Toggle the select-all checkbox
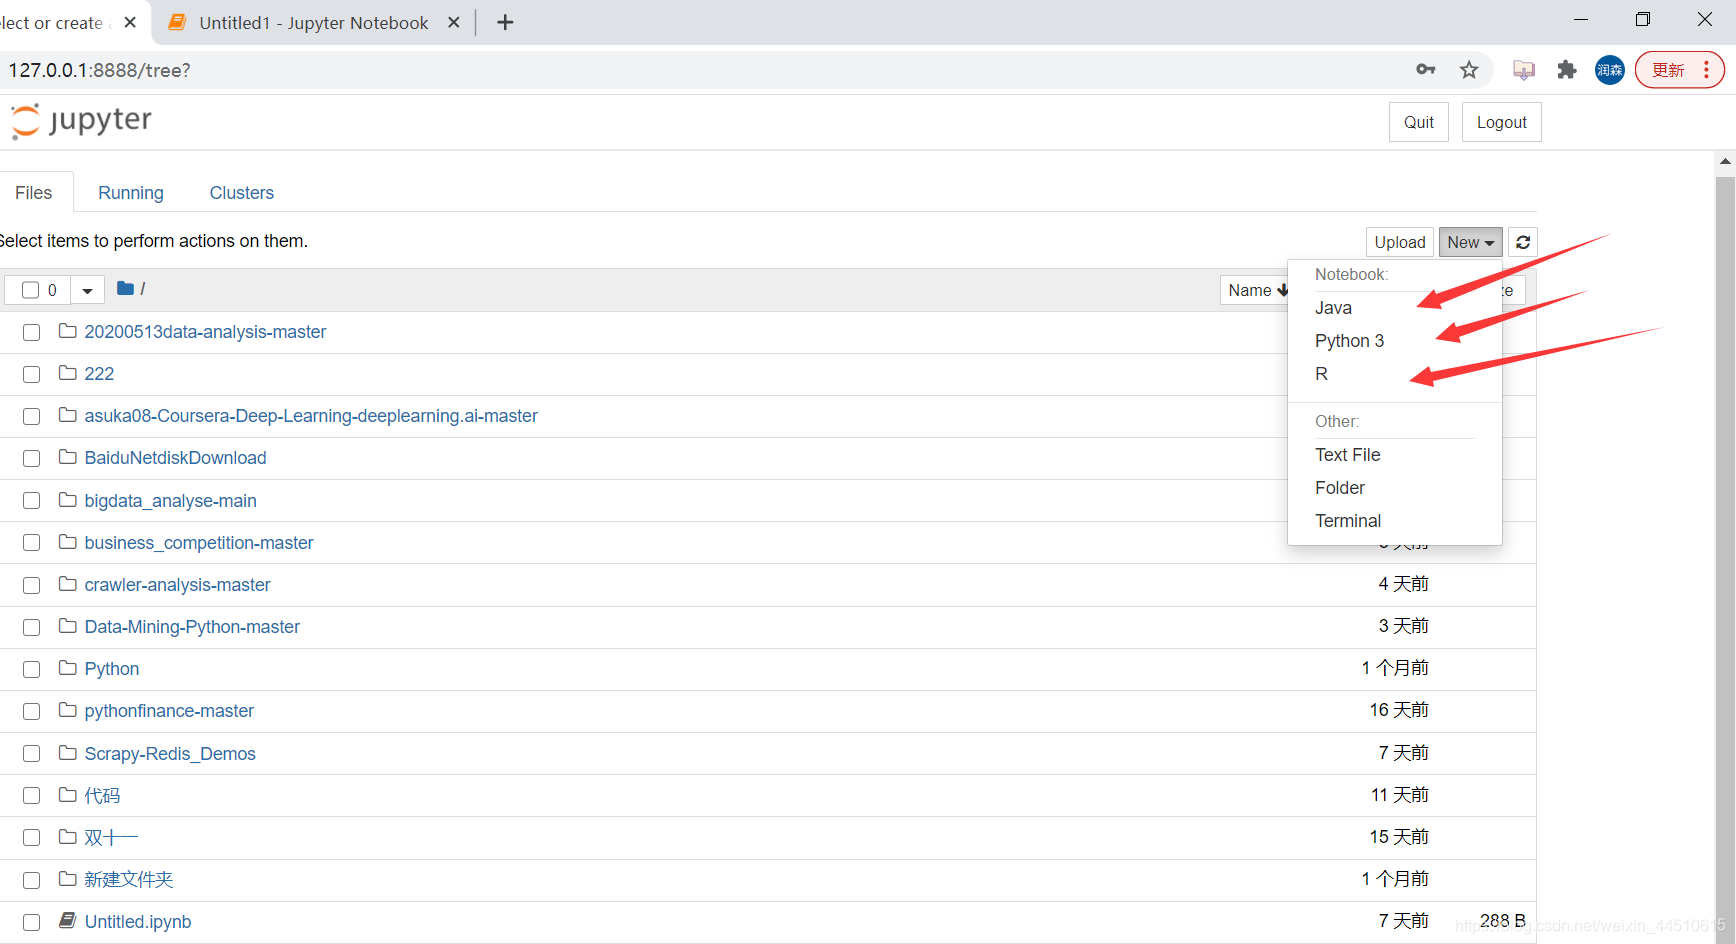The height and width of the screenshot is (944, 1736). click(30, 290)
